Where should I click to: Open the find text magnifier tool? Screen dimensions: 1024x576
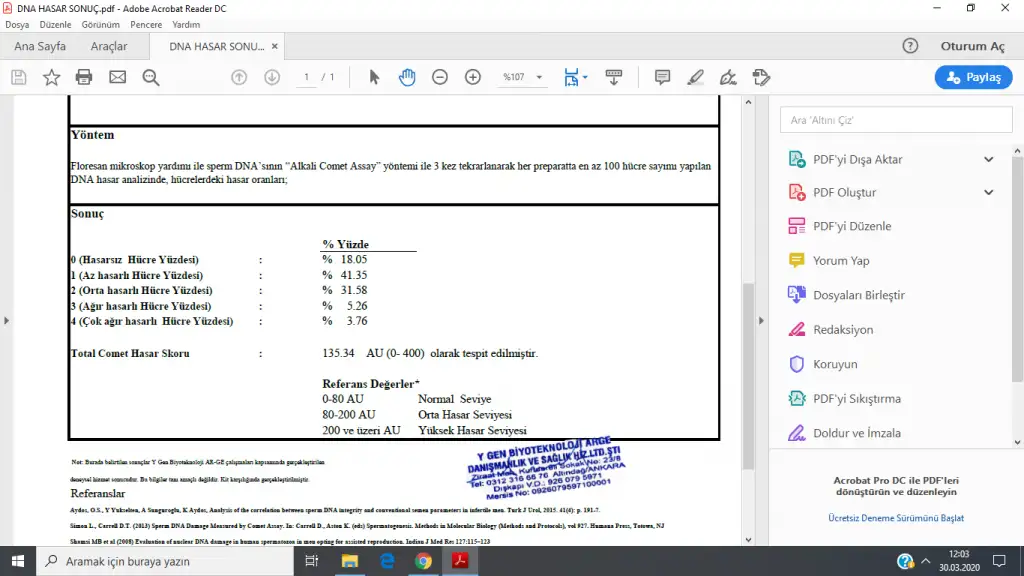click(151, 78)
